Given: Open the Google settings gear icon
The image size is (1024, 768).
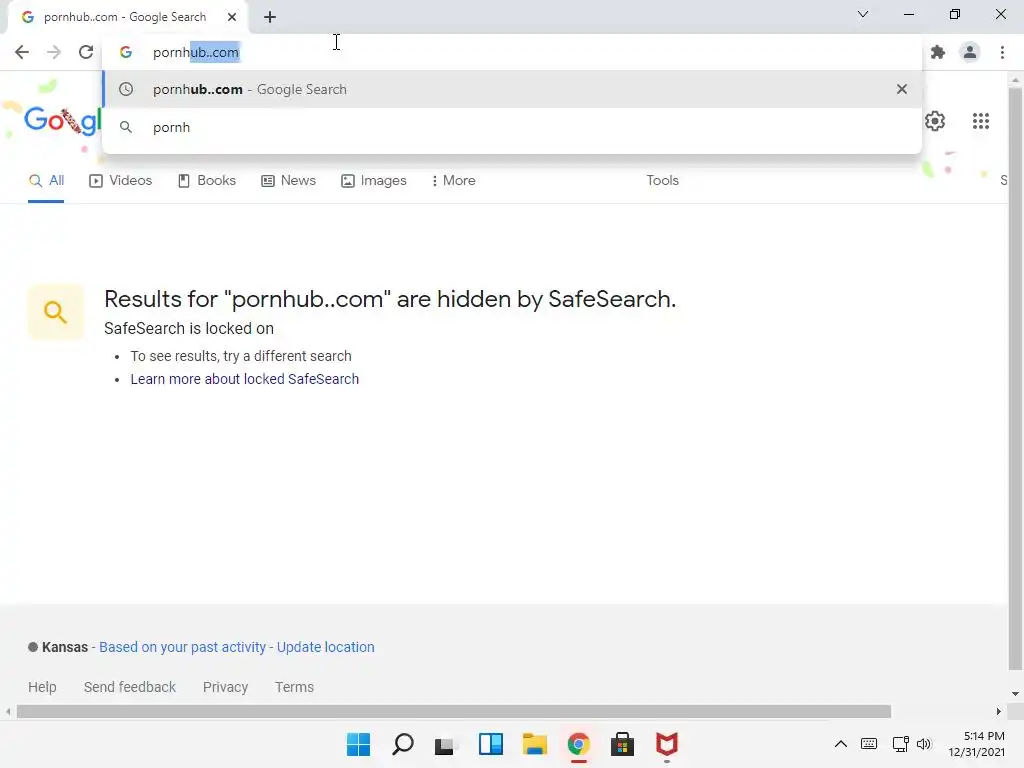Looking at the screenshot, I should tap(935, 121).
